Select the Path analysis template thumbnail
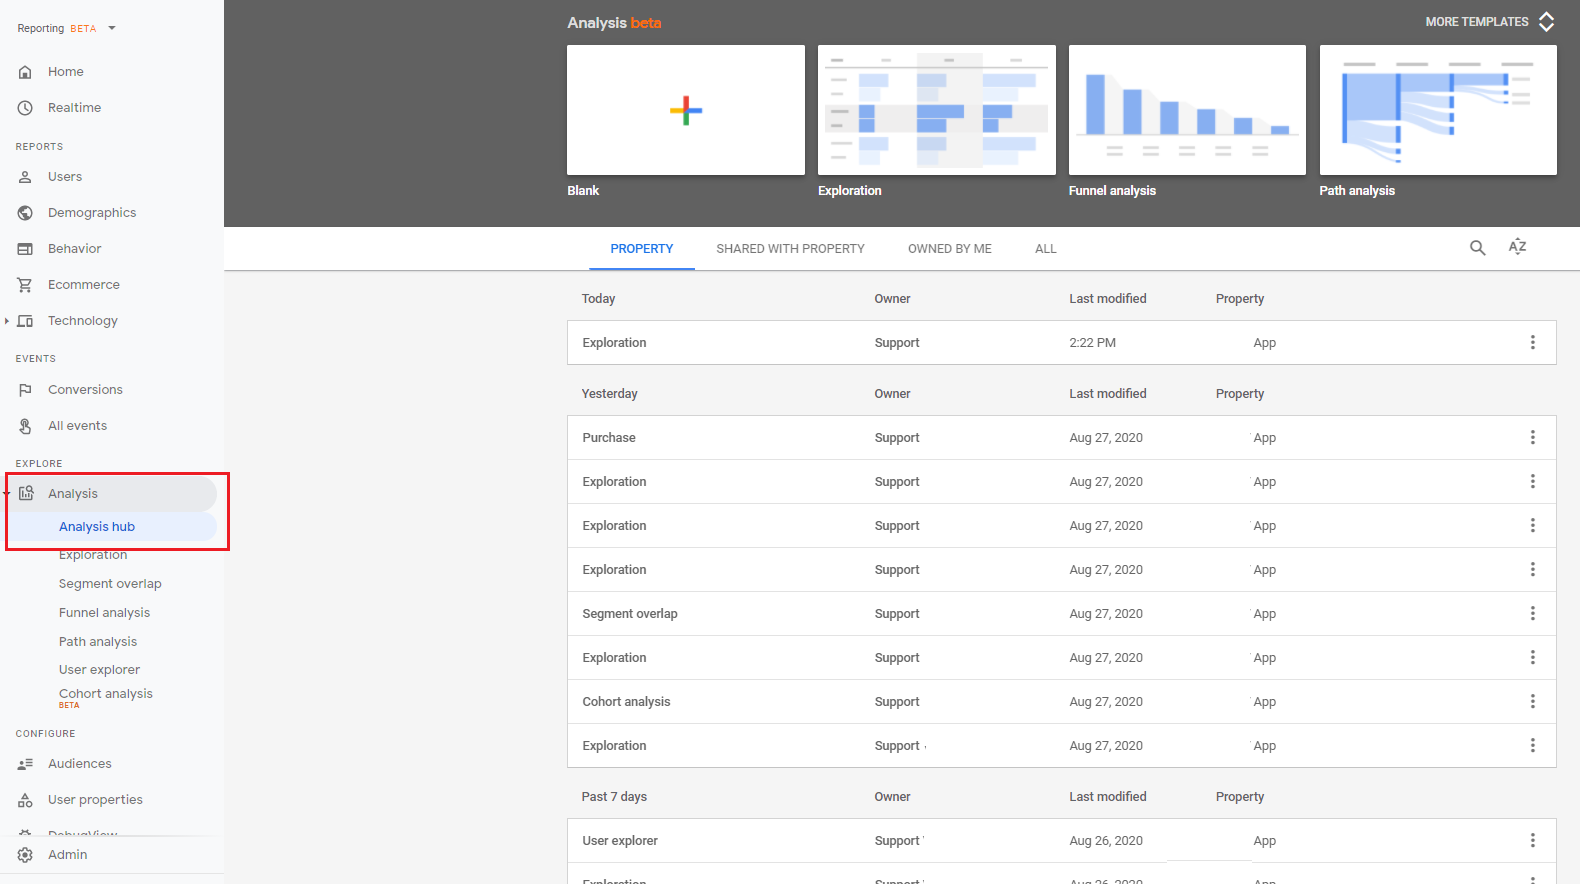This screenshot has height=884, width=1580. [x=1437, y=110]
